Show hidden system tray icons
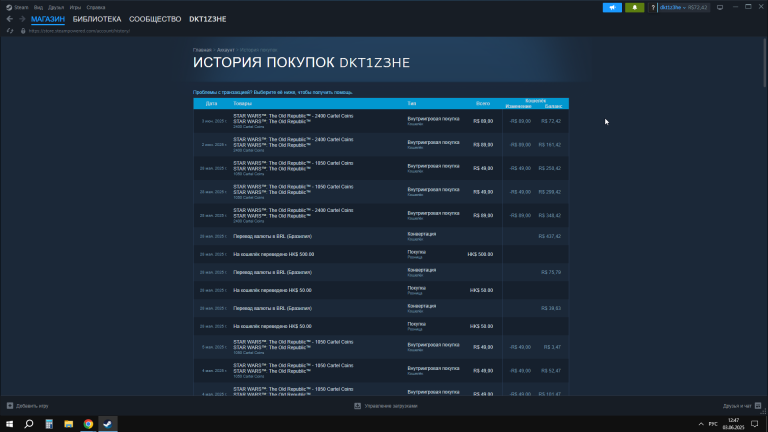This screenshot has height=432, width=768. coord(701,424)
